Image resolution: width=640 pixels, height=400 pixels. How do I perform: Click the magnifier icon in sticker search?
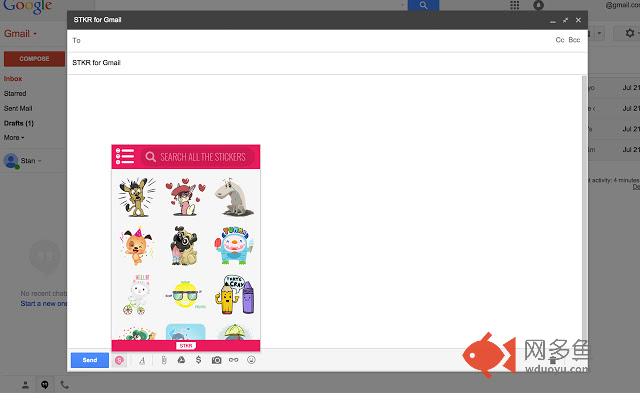click(151, 157)
